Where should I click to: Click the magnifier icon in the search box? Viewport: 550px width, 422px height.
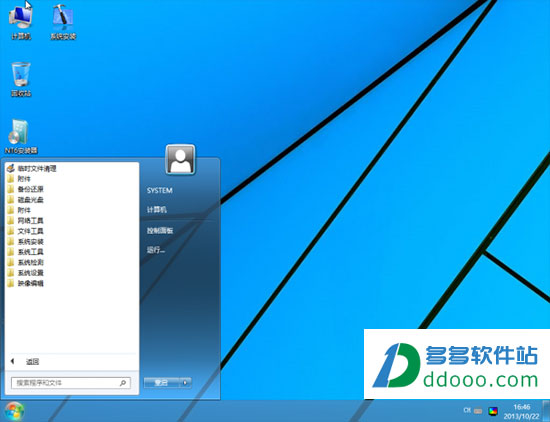point(123,383)
